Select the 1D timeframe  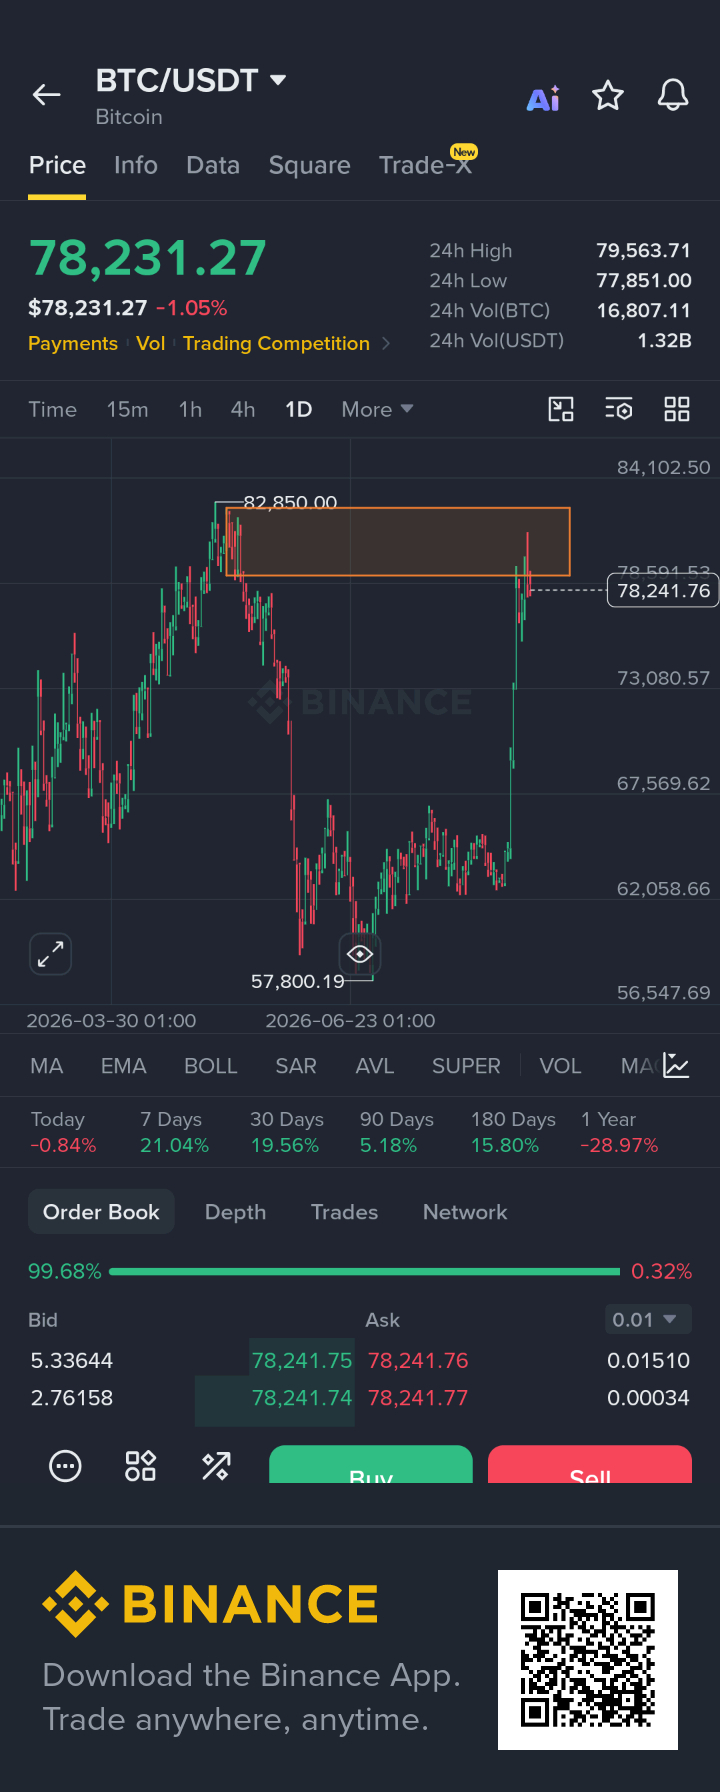[299, 409]
